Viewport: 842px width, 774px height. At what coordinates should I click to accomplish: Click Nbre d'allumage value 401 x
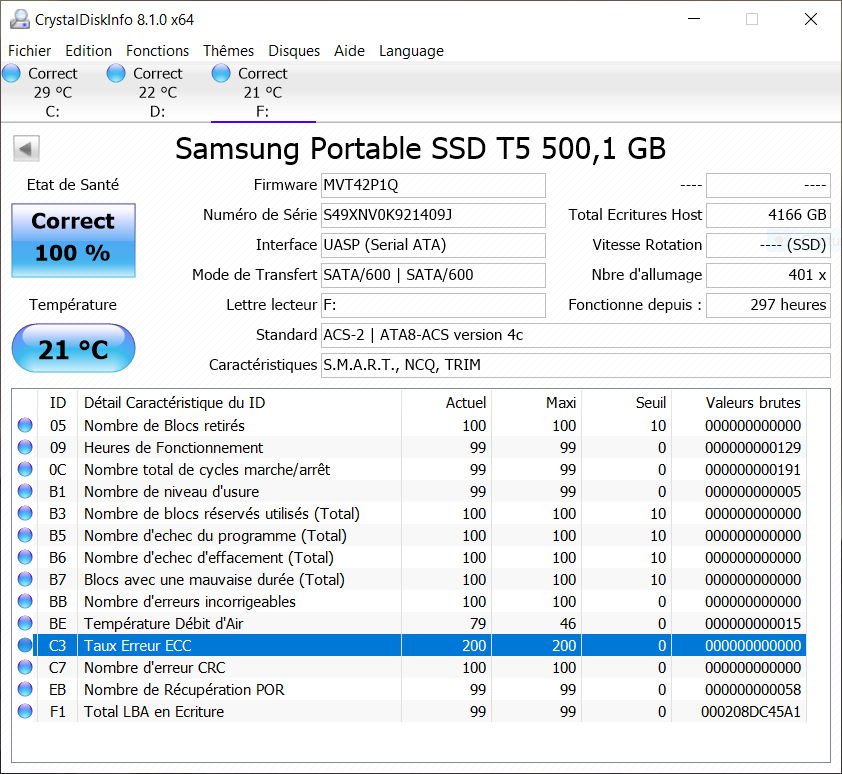[x=768, y=276]
